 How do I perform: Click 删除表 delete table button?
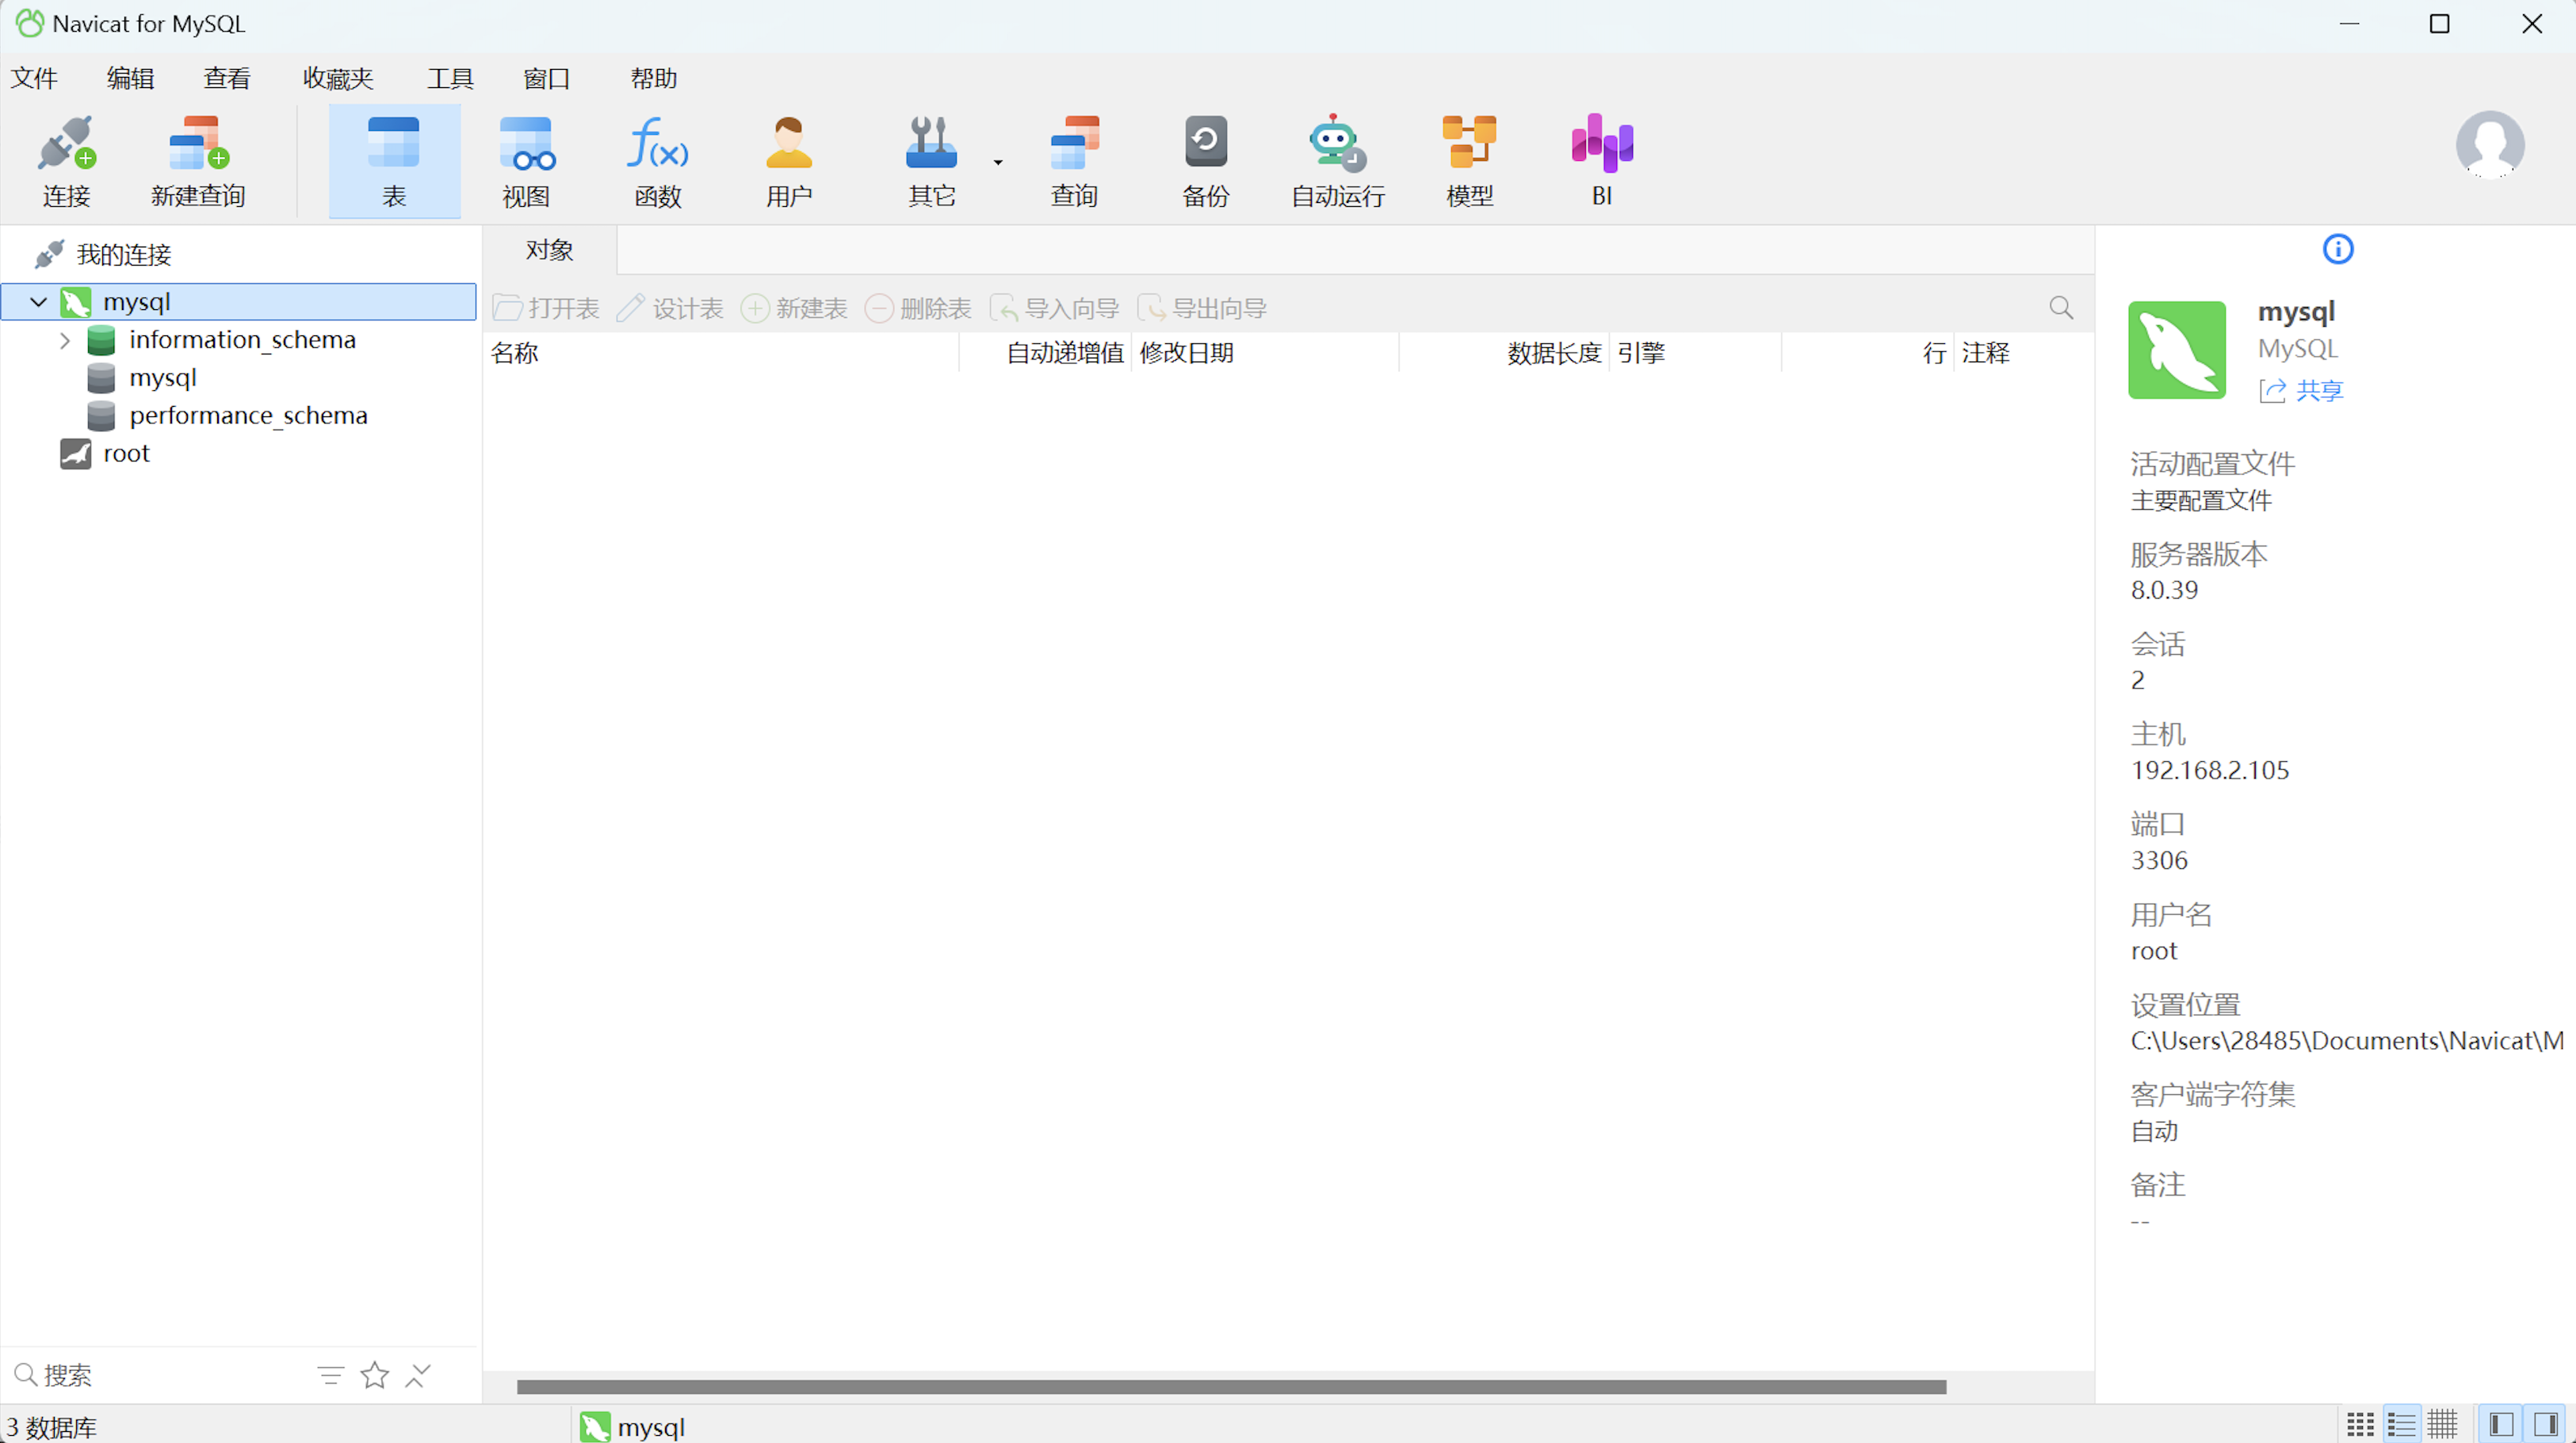pos(918,309)
